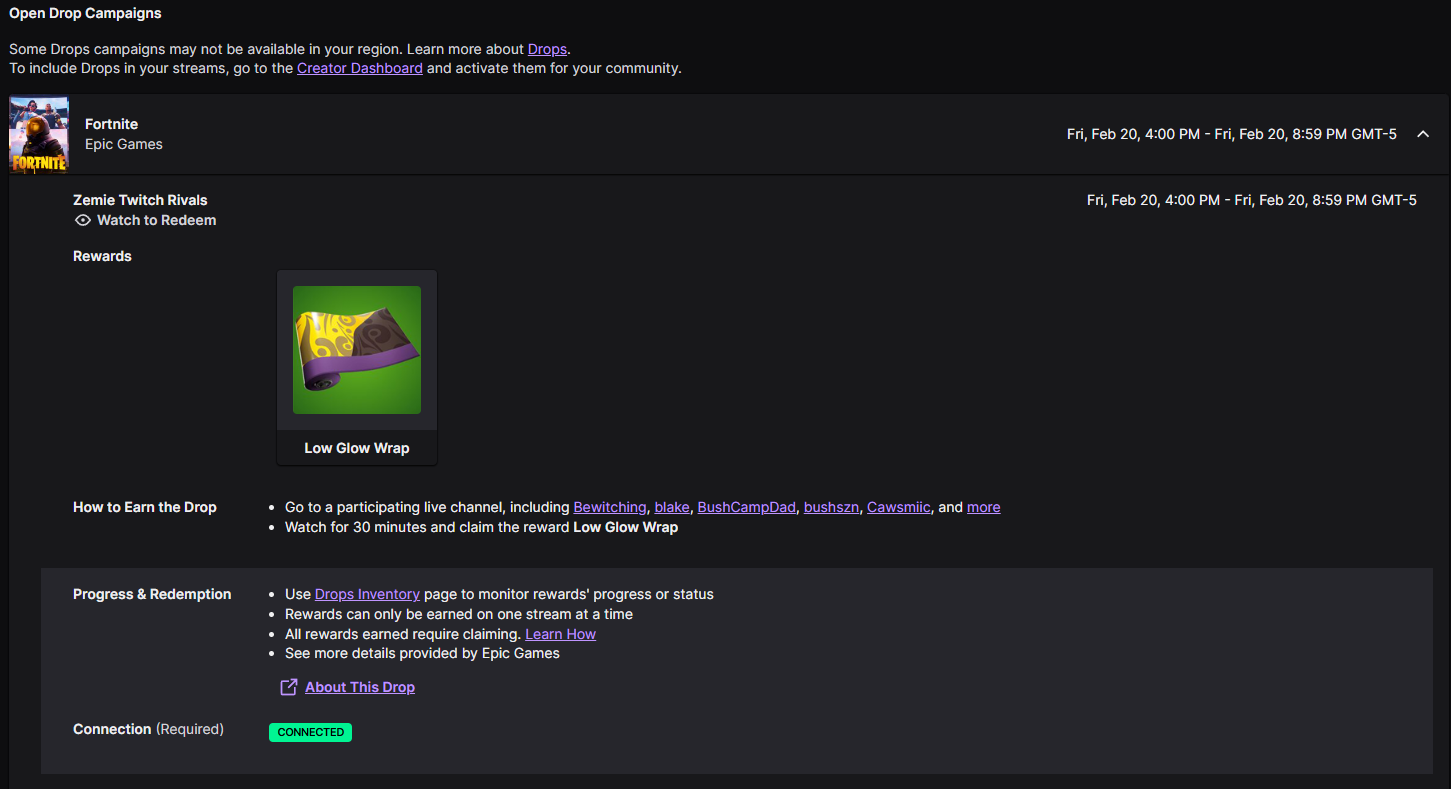Click the 'See more details provided by Epic Games' bullet
The width and height of the screenshot is (1451, 789).
point(422,653)
